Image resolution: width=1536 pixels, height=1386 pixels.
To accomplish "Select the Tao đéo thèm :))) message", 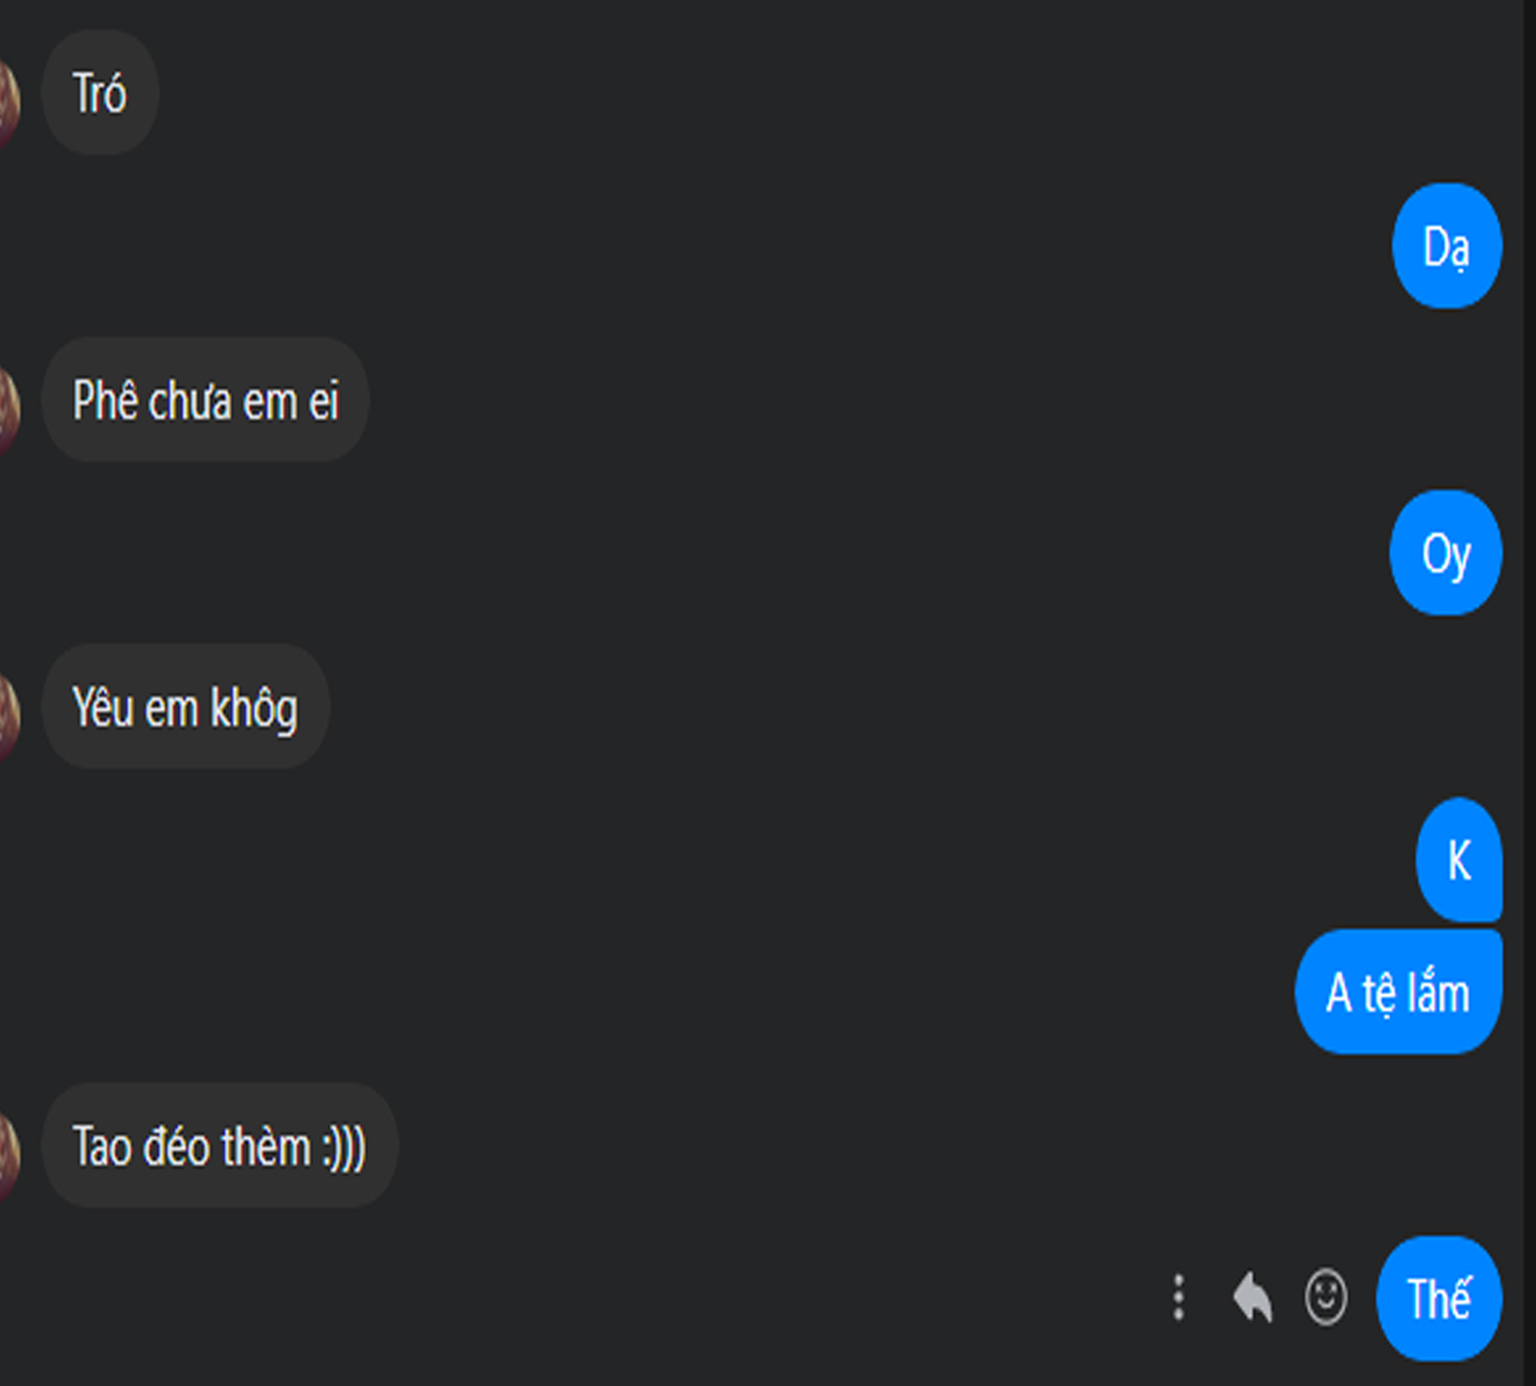I will point(219,1145).
